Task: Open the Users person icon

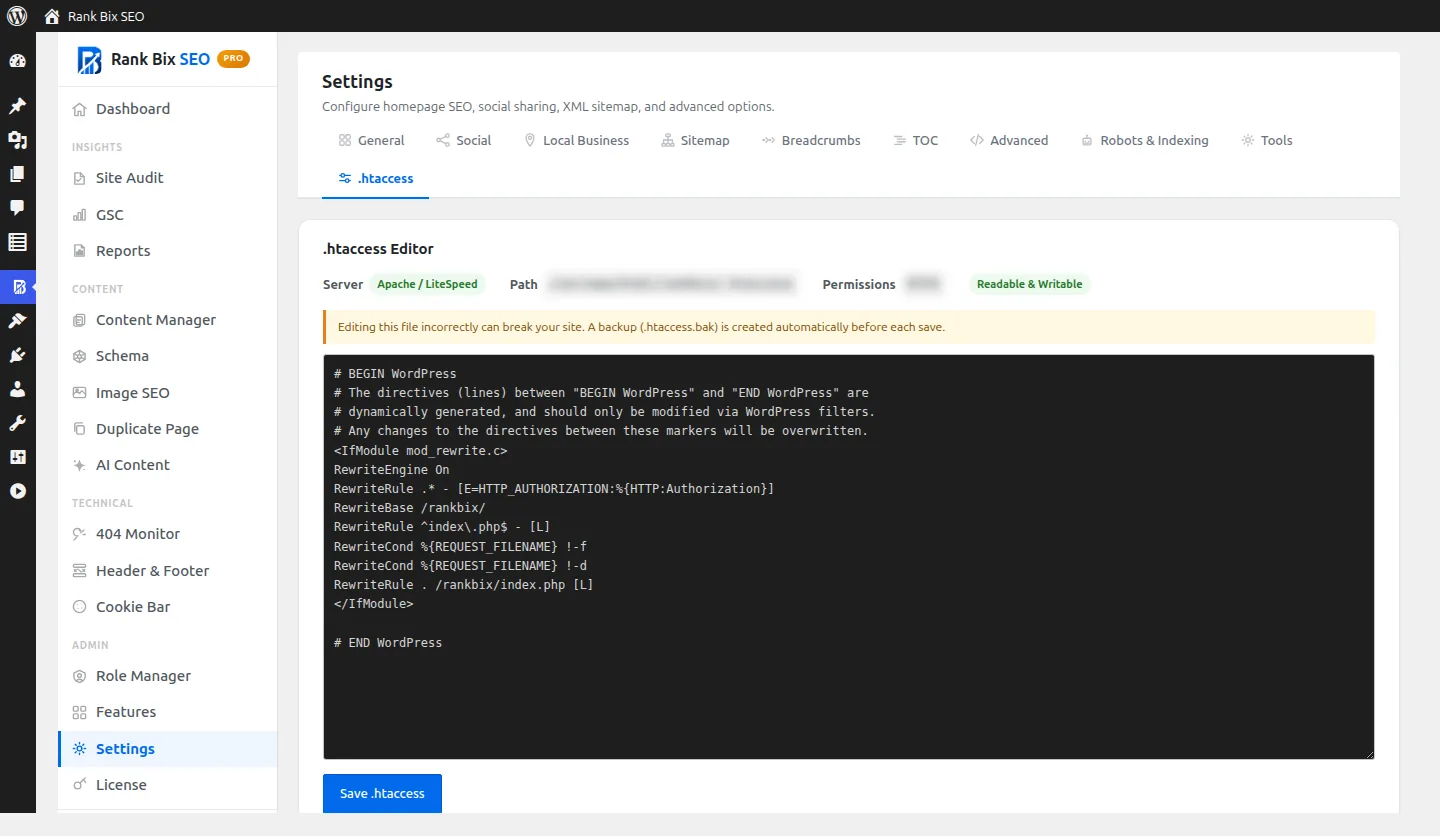Action: tap(17, 389)
